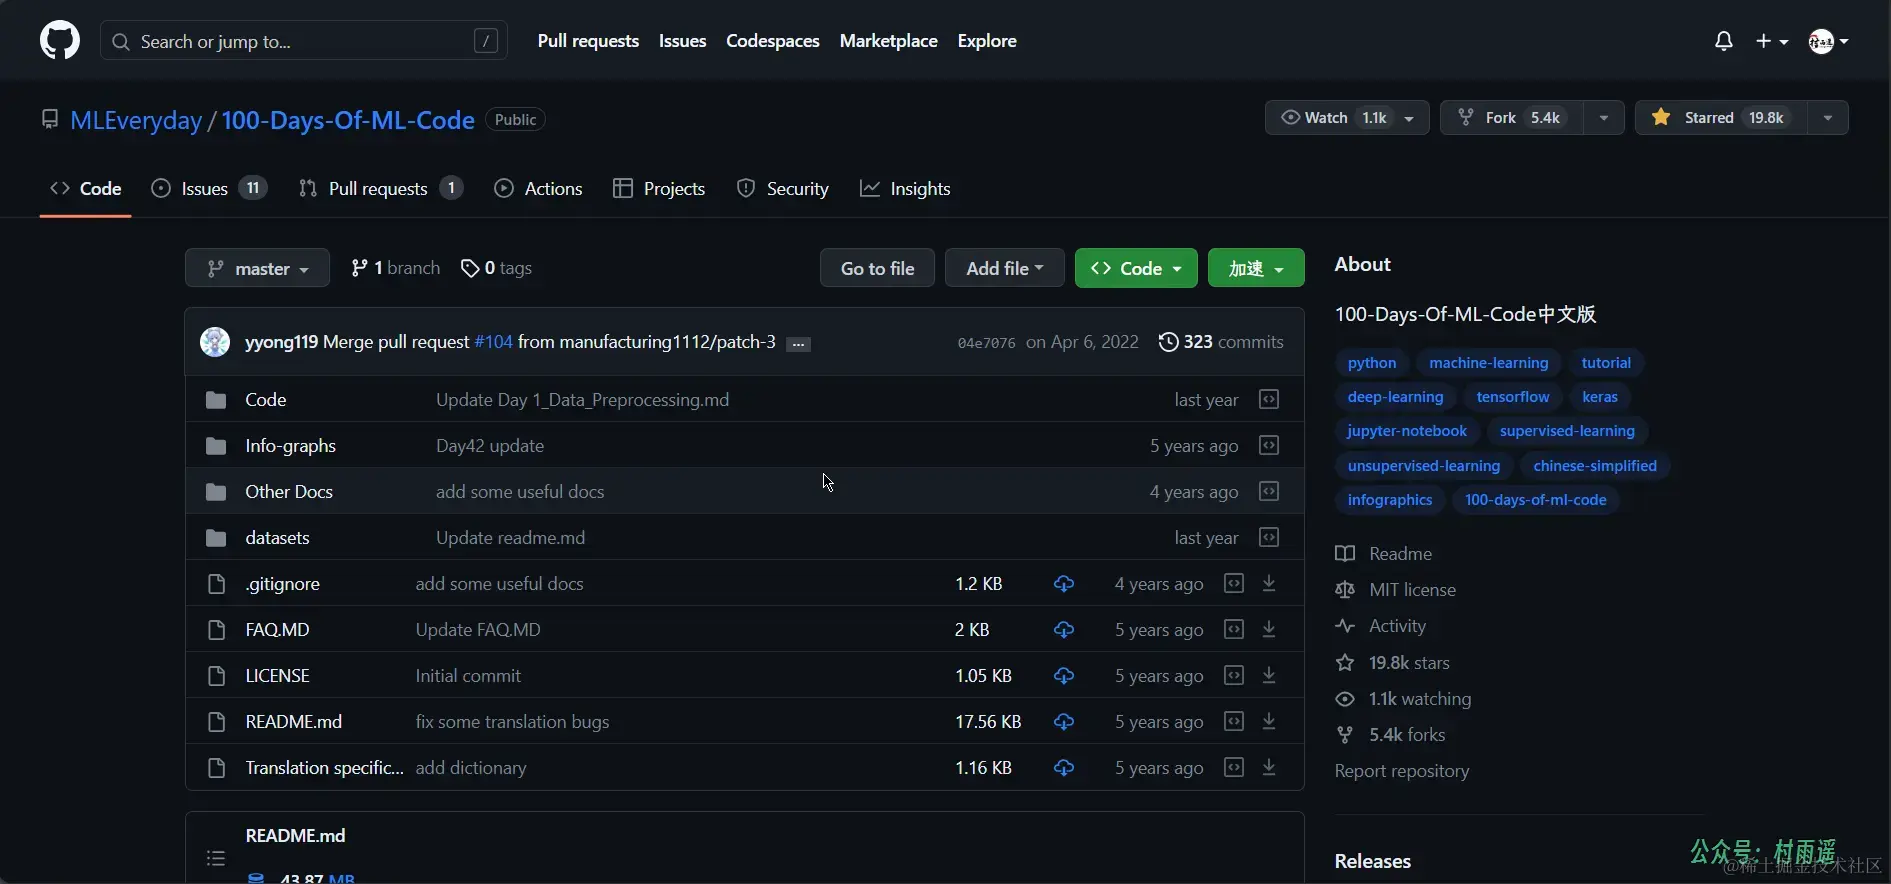Viewport: 1891px width, 884px height.
Task: Toggle the Starred button
Action: tap(1721, 118)
